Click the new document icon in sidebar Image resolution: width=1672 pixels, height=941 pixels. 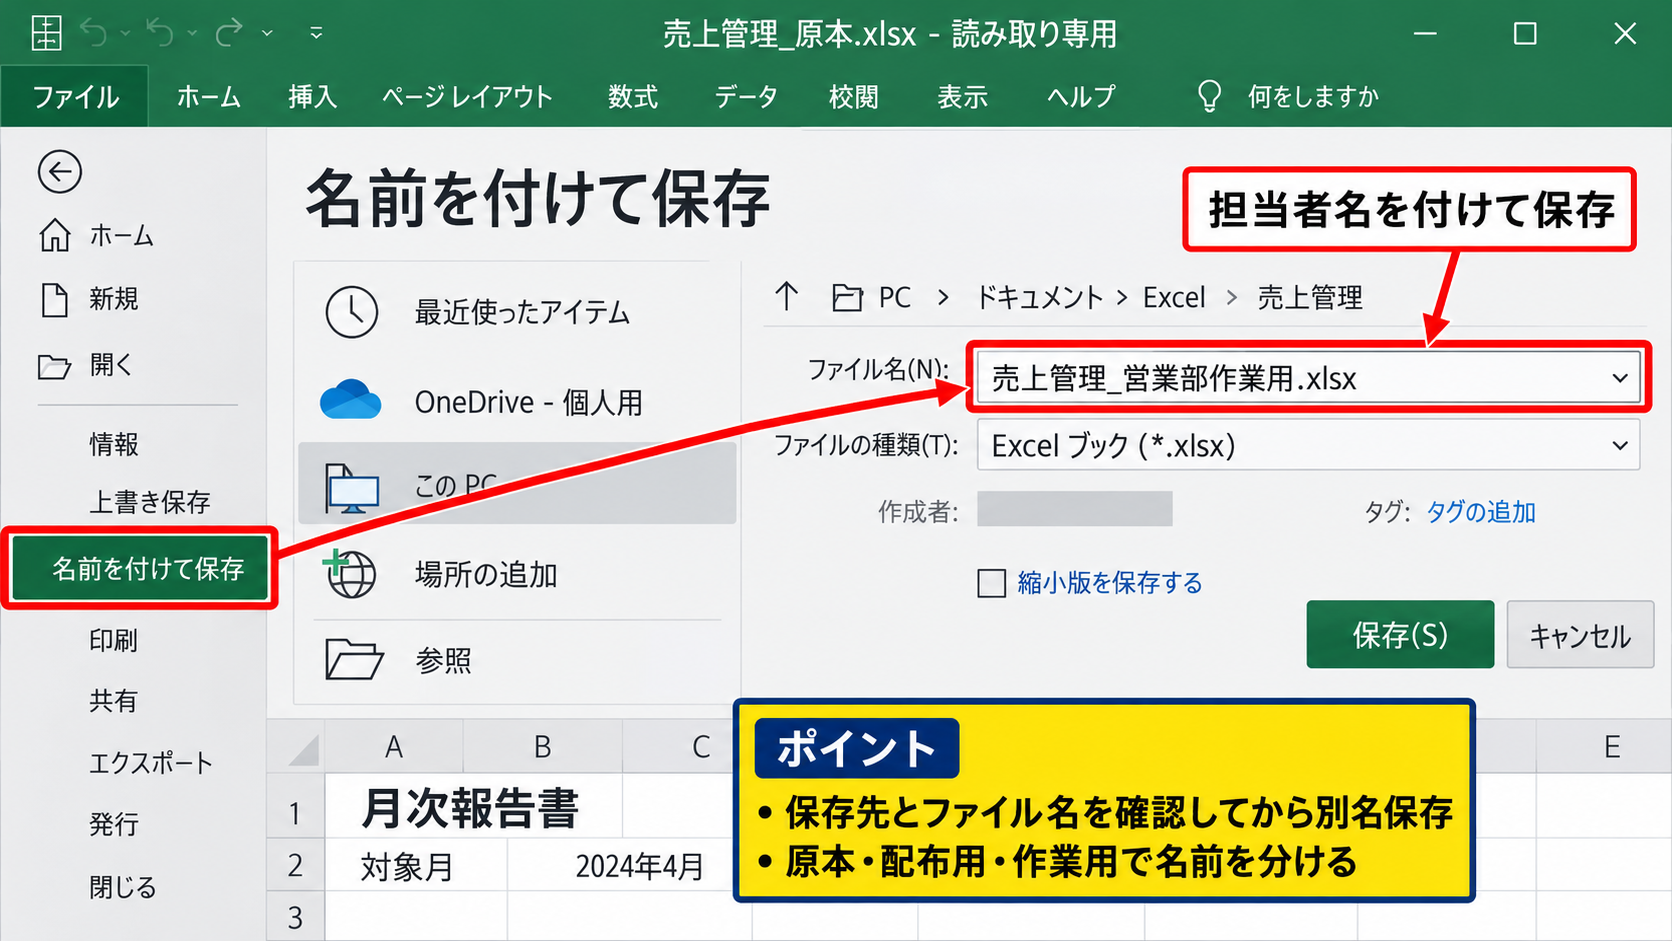coord(54,299)
